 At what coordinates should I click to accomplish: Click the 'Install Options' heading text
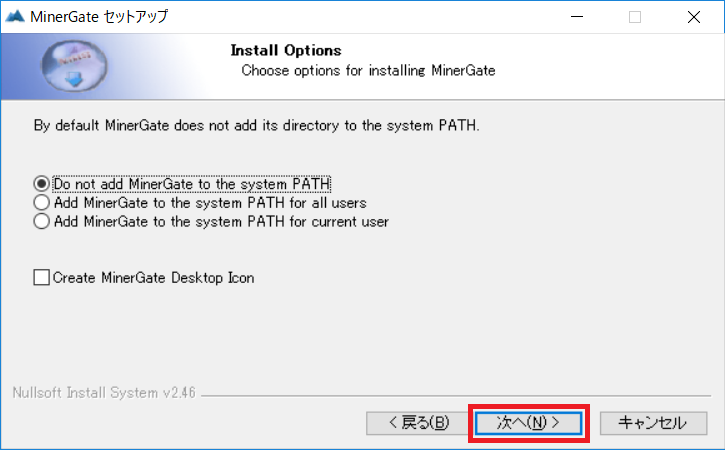pyautogui.click(x=286, y=50)
